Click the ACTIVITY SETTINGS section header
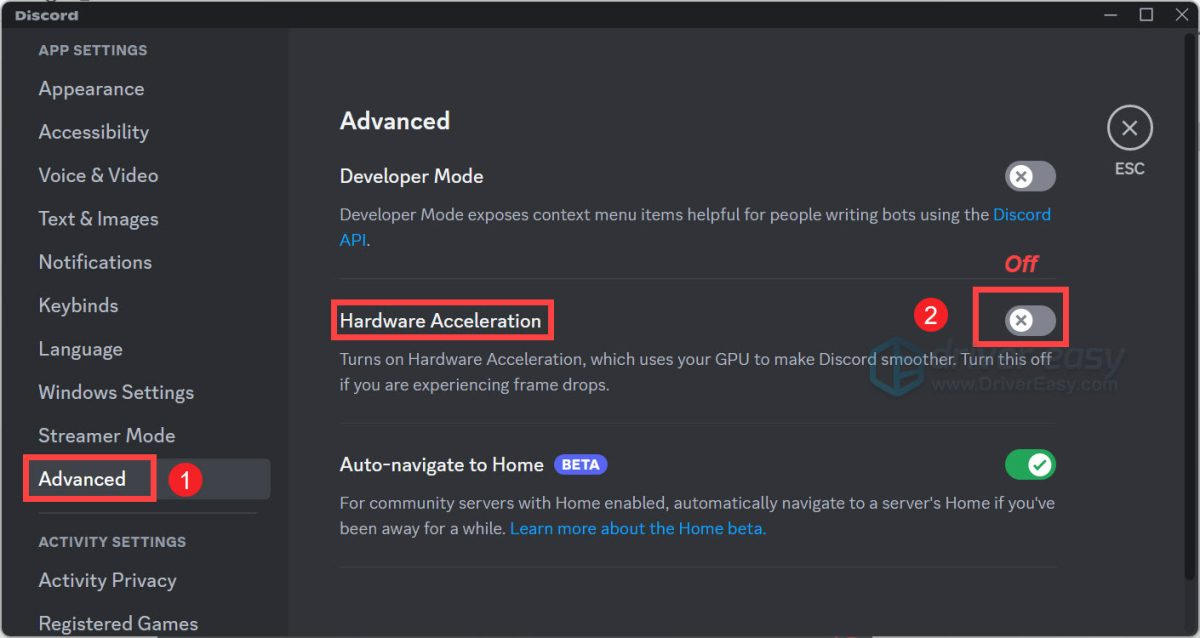 (x=112, y=542)
